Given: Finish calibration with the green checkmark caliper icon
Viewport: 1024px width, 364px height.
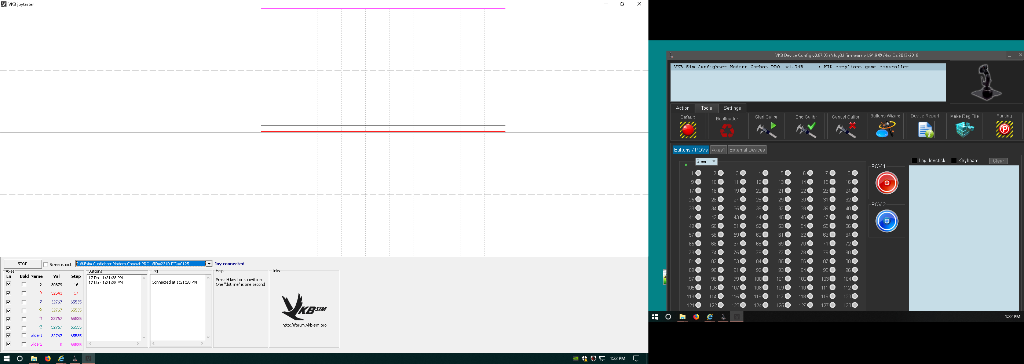Looking at the screenshot, I should [805, 130].
